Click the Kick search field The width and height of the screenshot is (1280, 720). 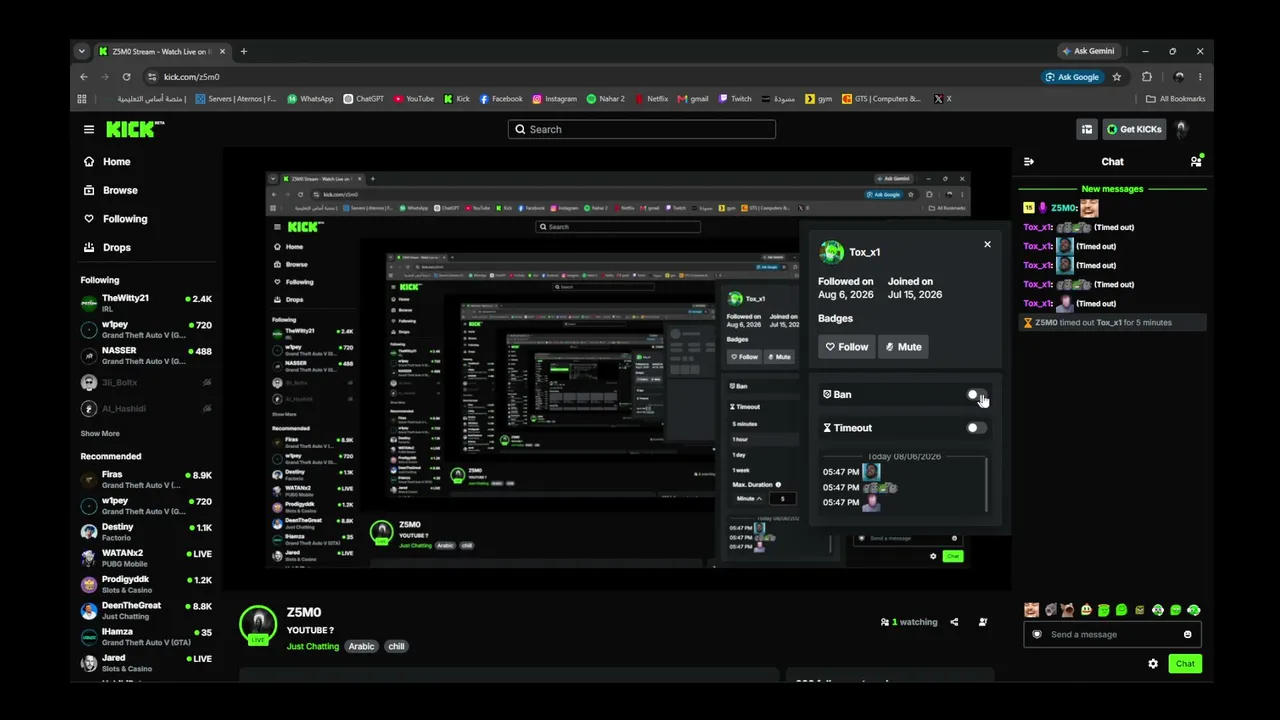(x=641, y=129)
